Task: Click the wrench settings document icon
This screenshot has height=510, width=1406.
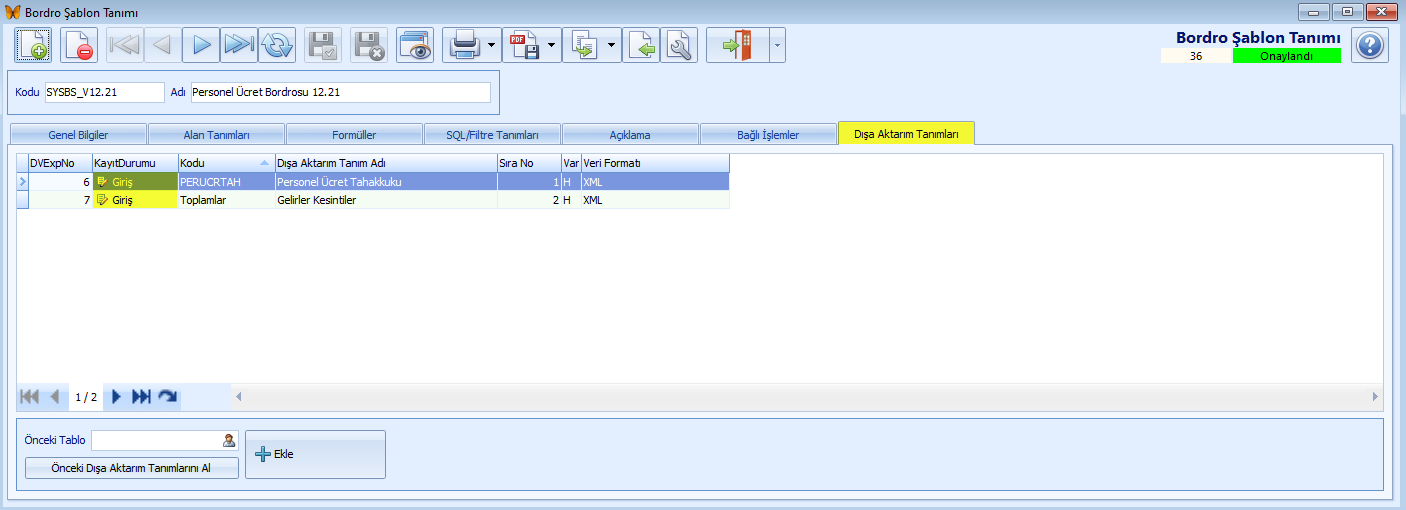Action: tap(679, 46)
